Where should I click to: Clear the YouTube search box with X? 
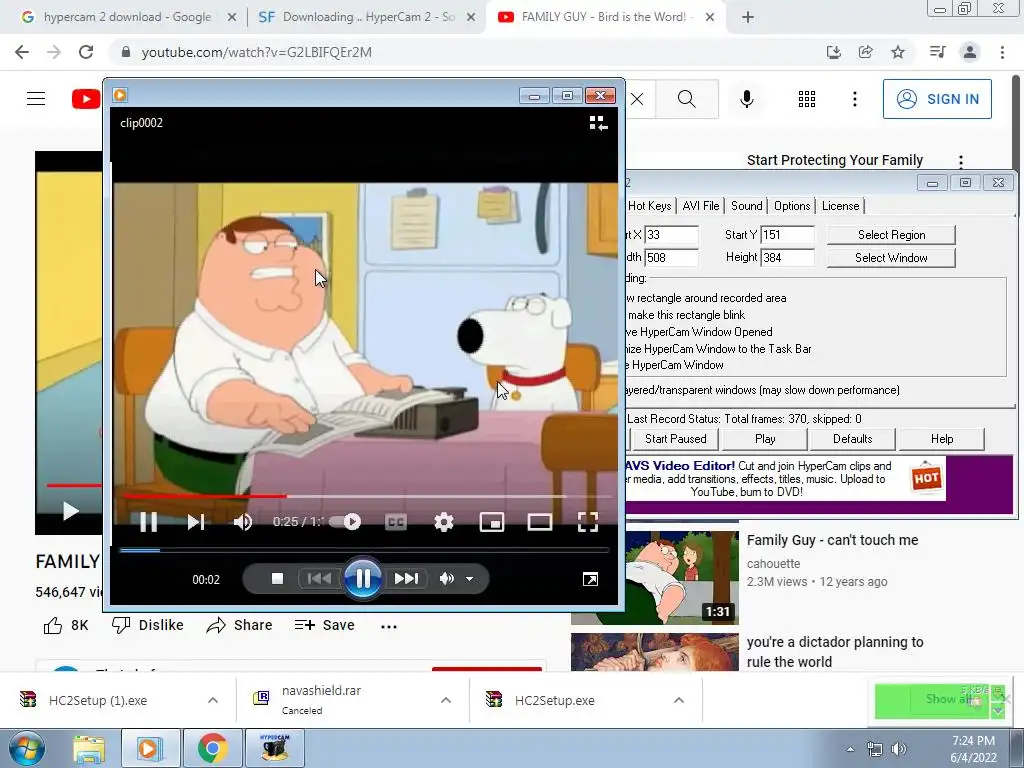click(637, 99)
